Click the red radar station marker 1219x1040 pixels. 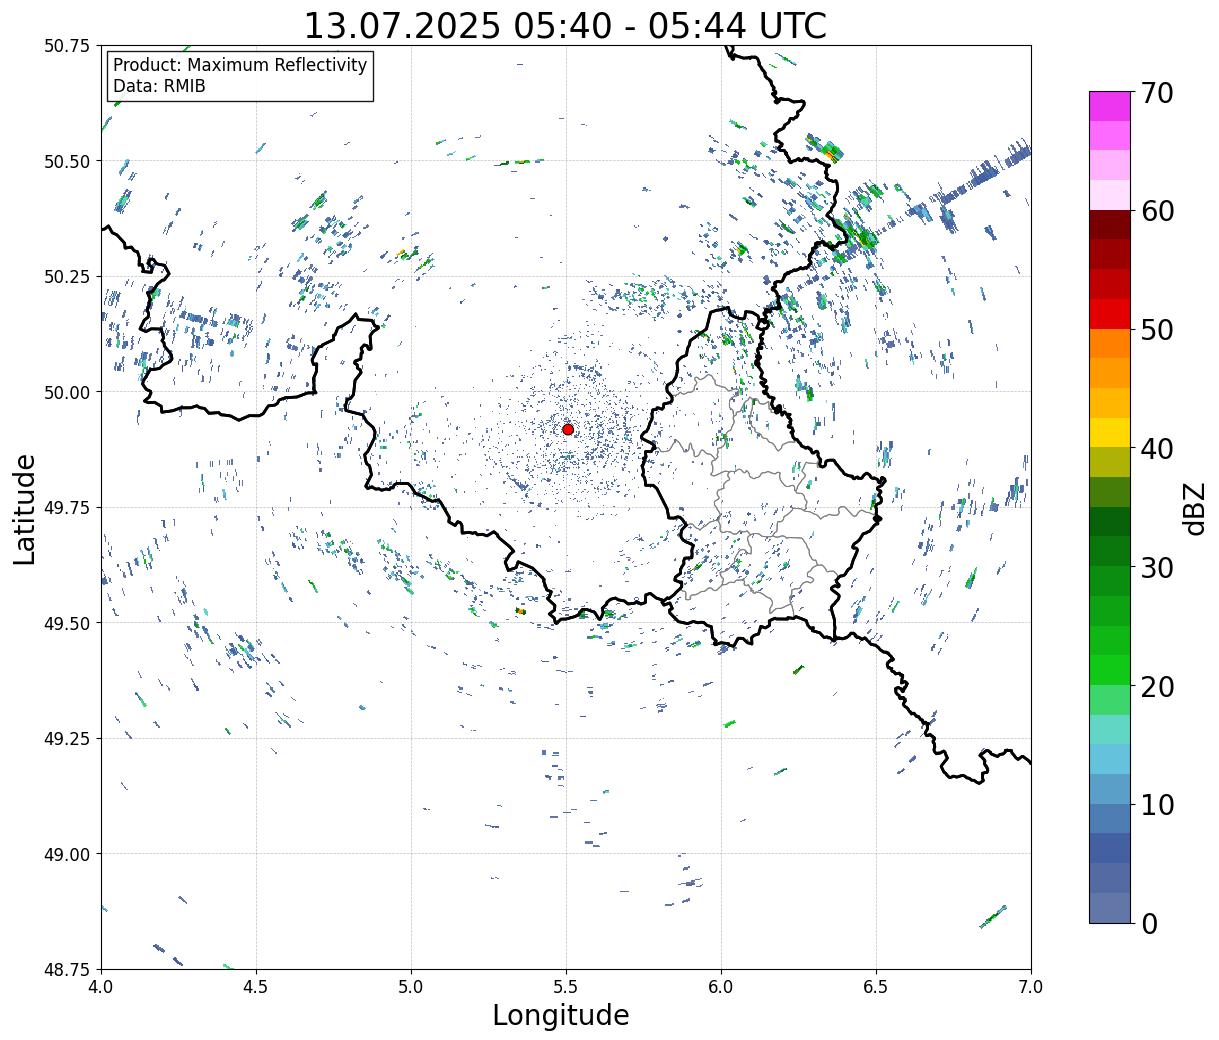tap(568, 429)
